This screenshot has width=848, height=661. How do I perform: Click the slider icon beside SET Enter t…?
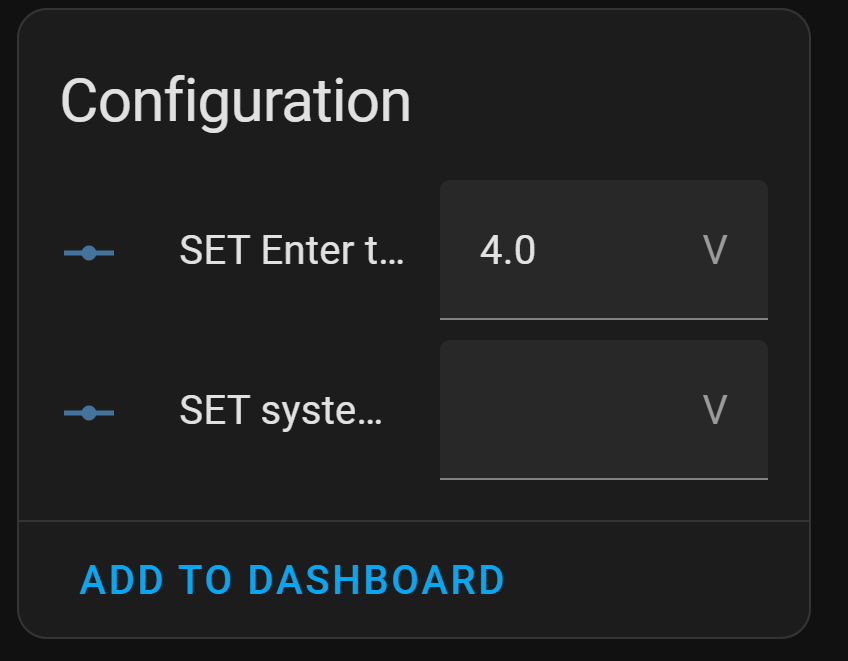pyautogui.click(x=89, y=253)
